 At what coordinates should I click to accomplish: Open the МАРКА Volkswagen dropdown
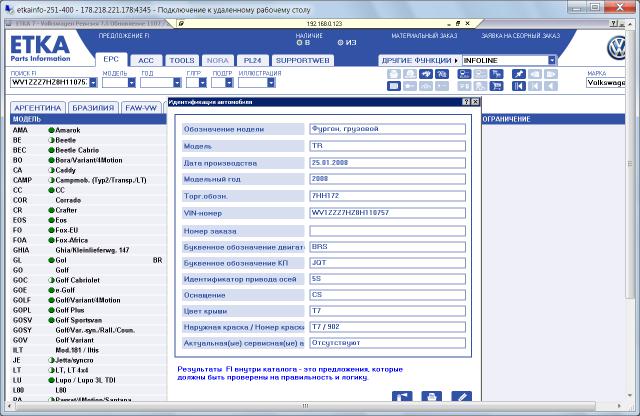[x=606, y=83]
